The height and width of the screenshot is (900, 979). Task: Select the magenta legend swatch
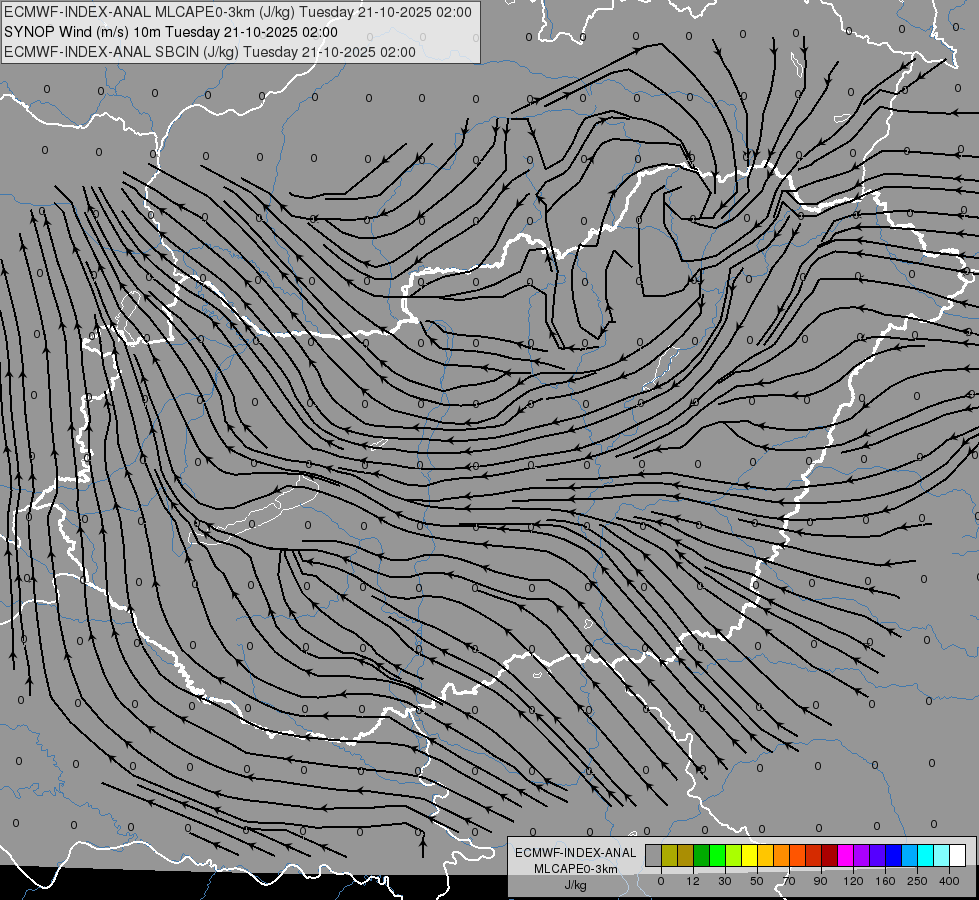click(x=845, y=855)
